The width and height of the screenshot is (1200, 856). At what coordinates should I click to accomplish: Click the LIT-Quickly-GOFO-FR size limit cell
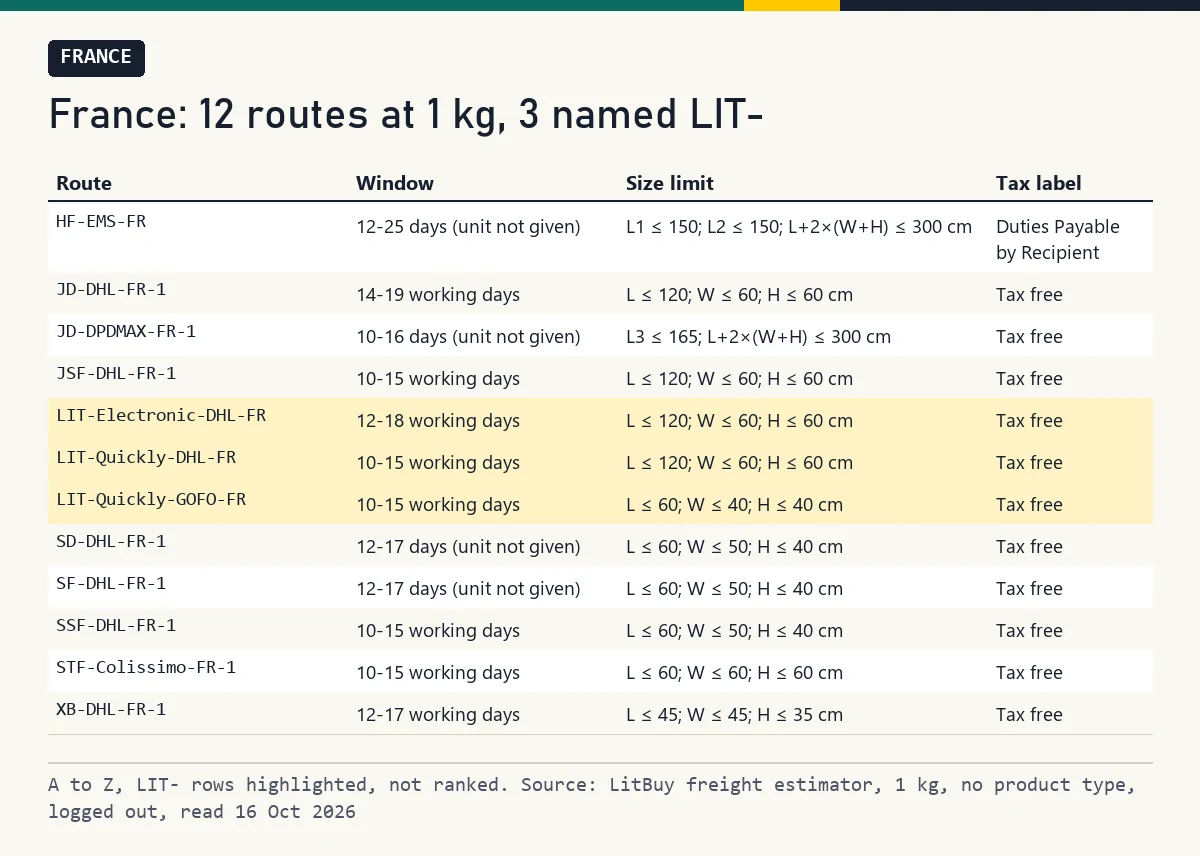click(734, 505)
